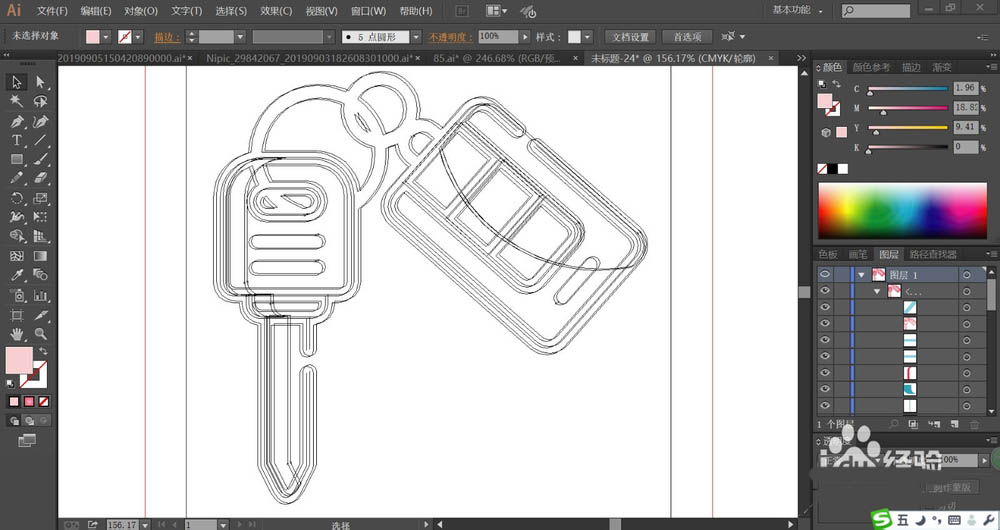The height and width of the screenshot is (530, 1000).
Task: Select the Direct Selection tool
Action: 40,82
